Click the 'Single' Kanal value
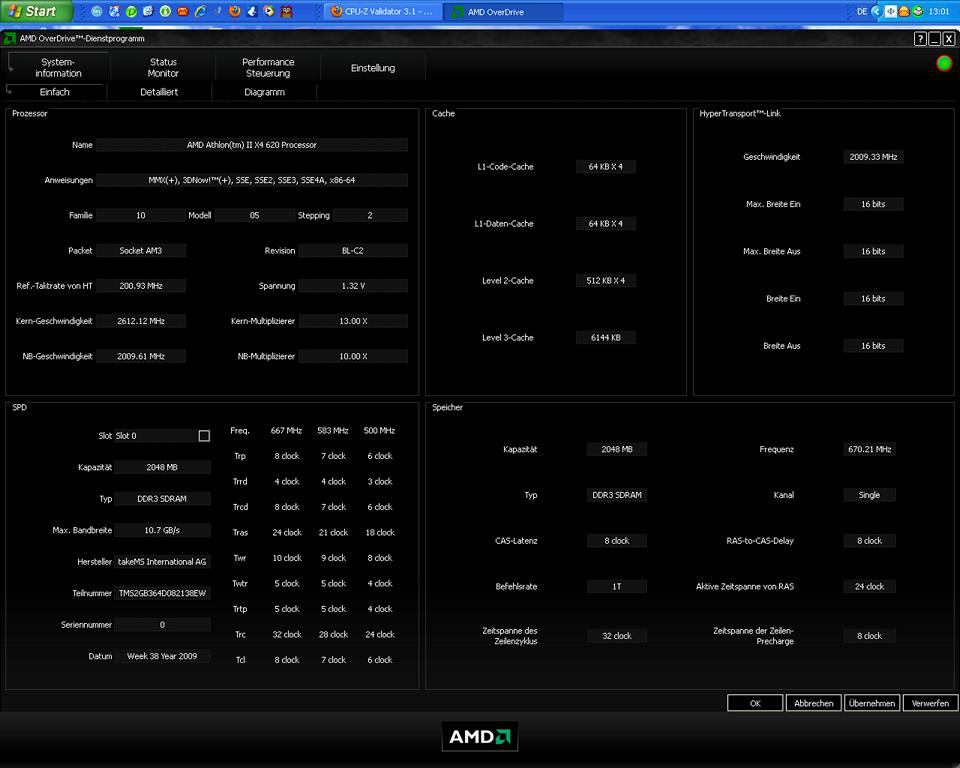 click(x=869, y=495)
